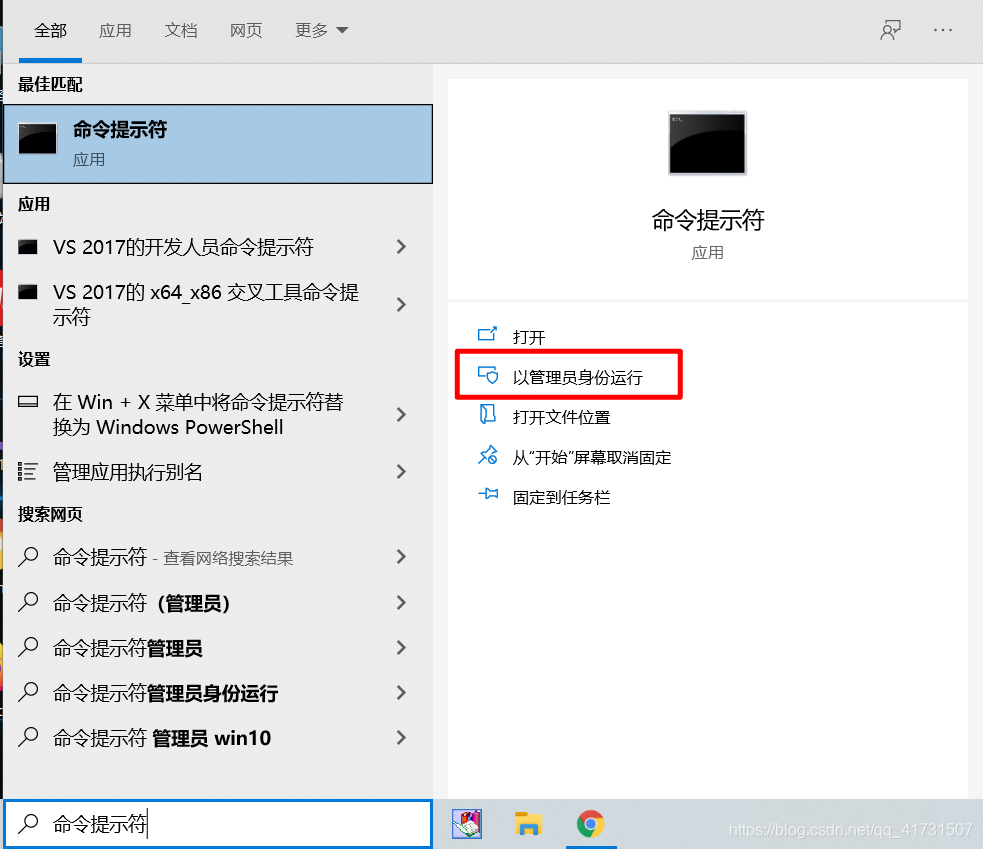Click the 命令提示符 icon in best match
This screenshot has height=849, width=983.
(37, 139)
